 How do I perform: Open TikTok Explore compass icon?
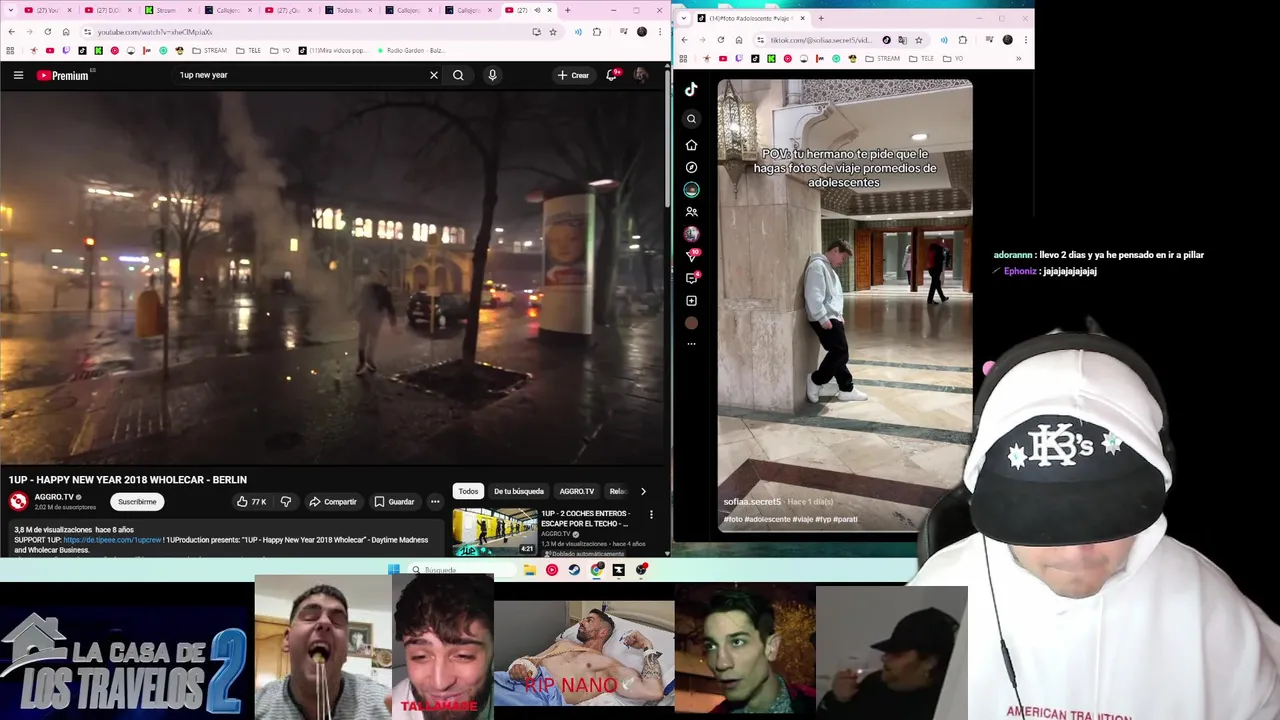[x=691, y=167]
